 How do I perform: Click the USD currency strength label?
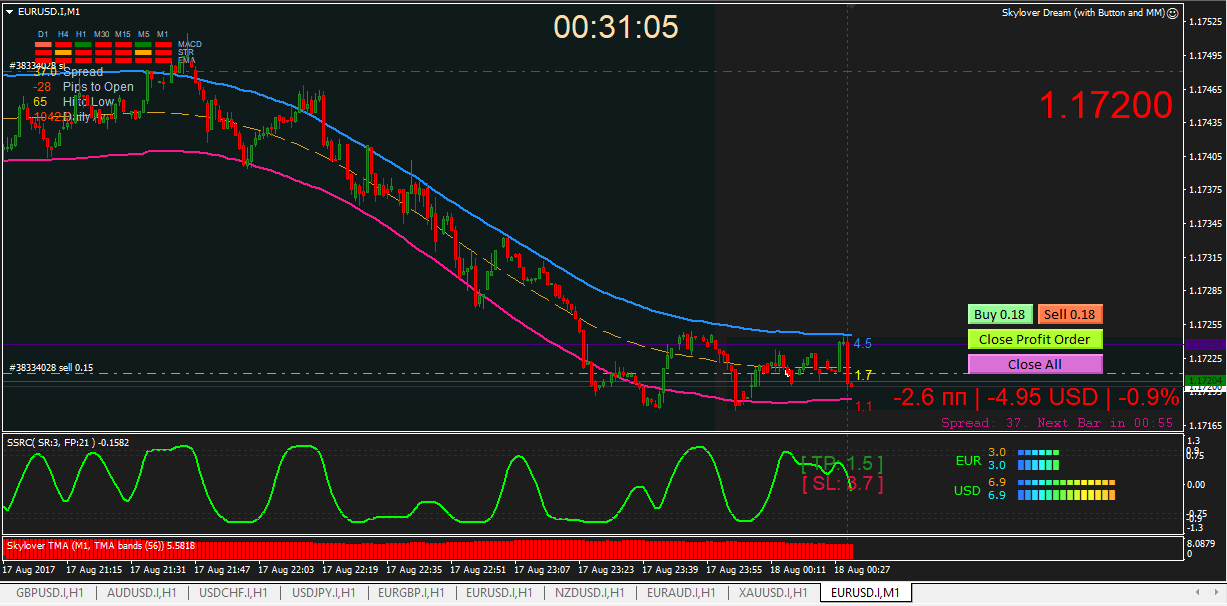(x=967, y=490)
